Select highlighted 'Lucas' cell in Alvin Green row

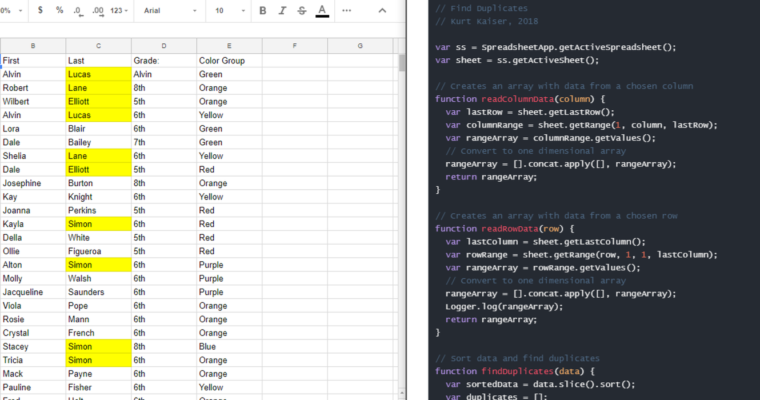pyautogui.click(x=98, y=74)
